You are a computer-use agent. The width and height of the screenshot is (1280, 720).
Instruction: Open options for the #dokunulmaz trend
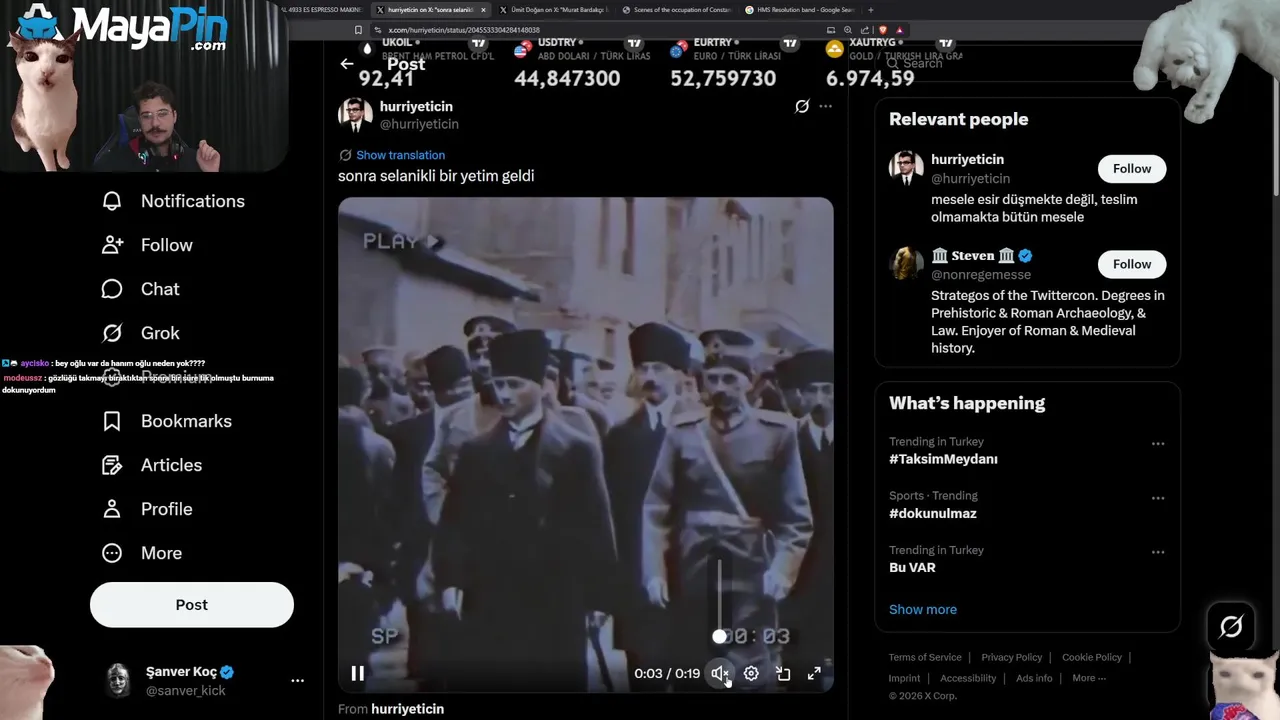[x=1158, y=497]
